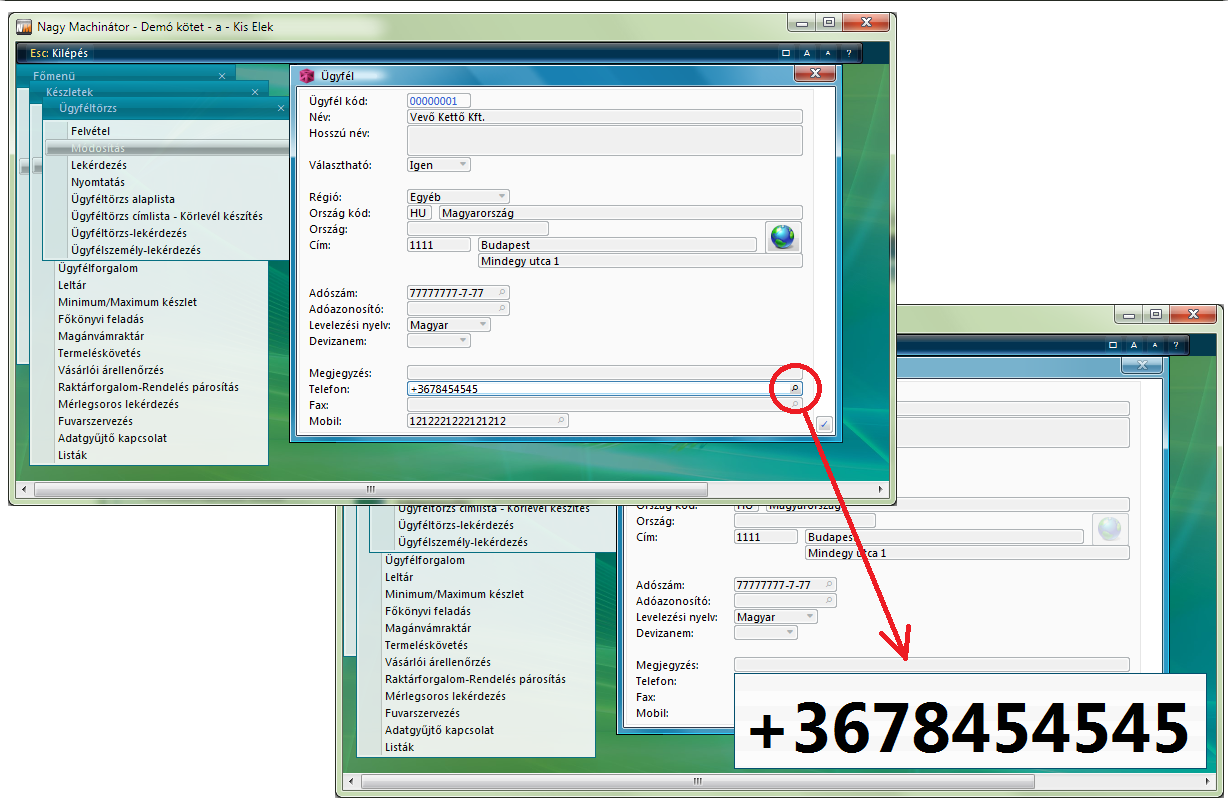1228x806 pixels.
Task: Open the Választható dropdown showing Igen
Action: tap(438, 165)
